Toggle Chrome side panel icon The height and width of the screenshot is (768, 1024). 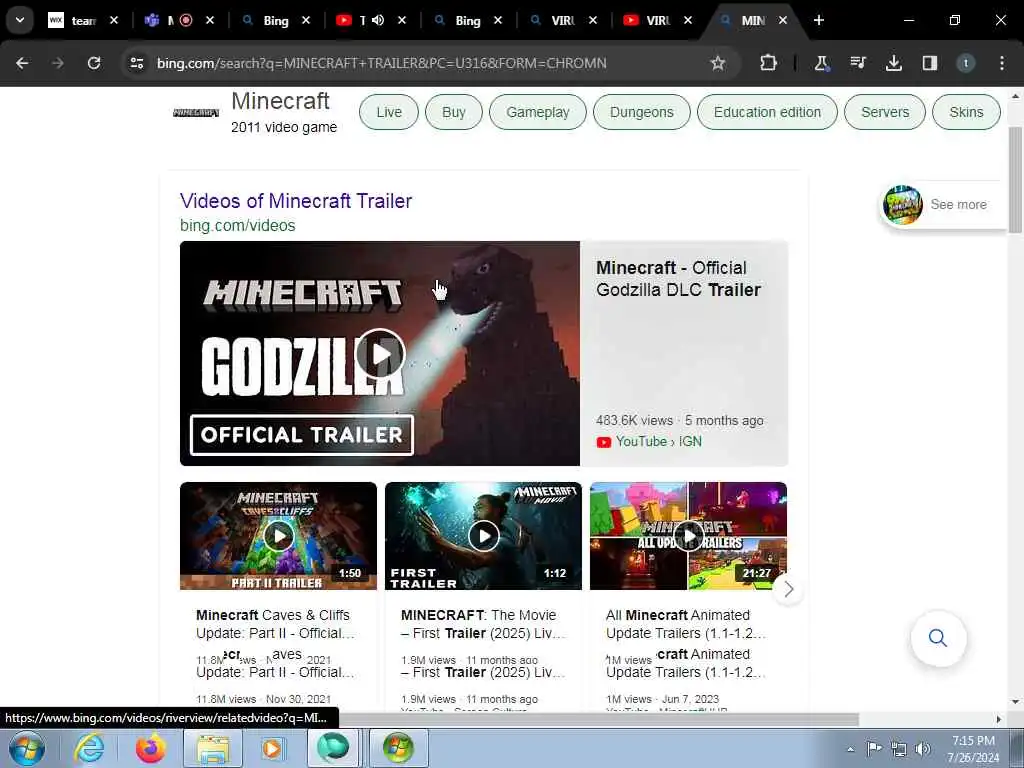pyautogui.click(x=930, y=63)
